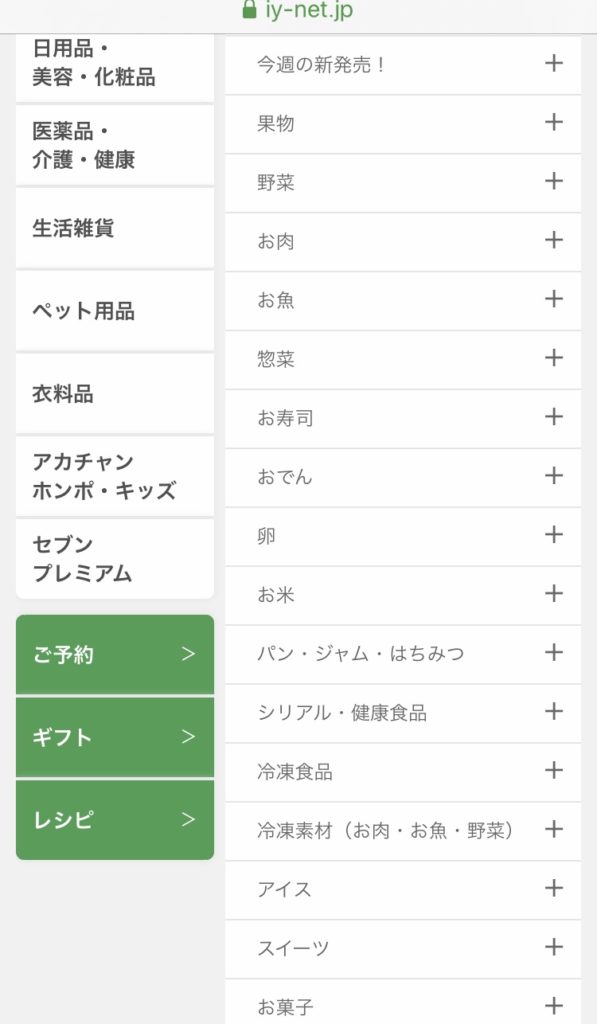This screenshot has width=597, height=1024.
Task: Expand the 冷凍食品 category row
Action: point(403,772)
